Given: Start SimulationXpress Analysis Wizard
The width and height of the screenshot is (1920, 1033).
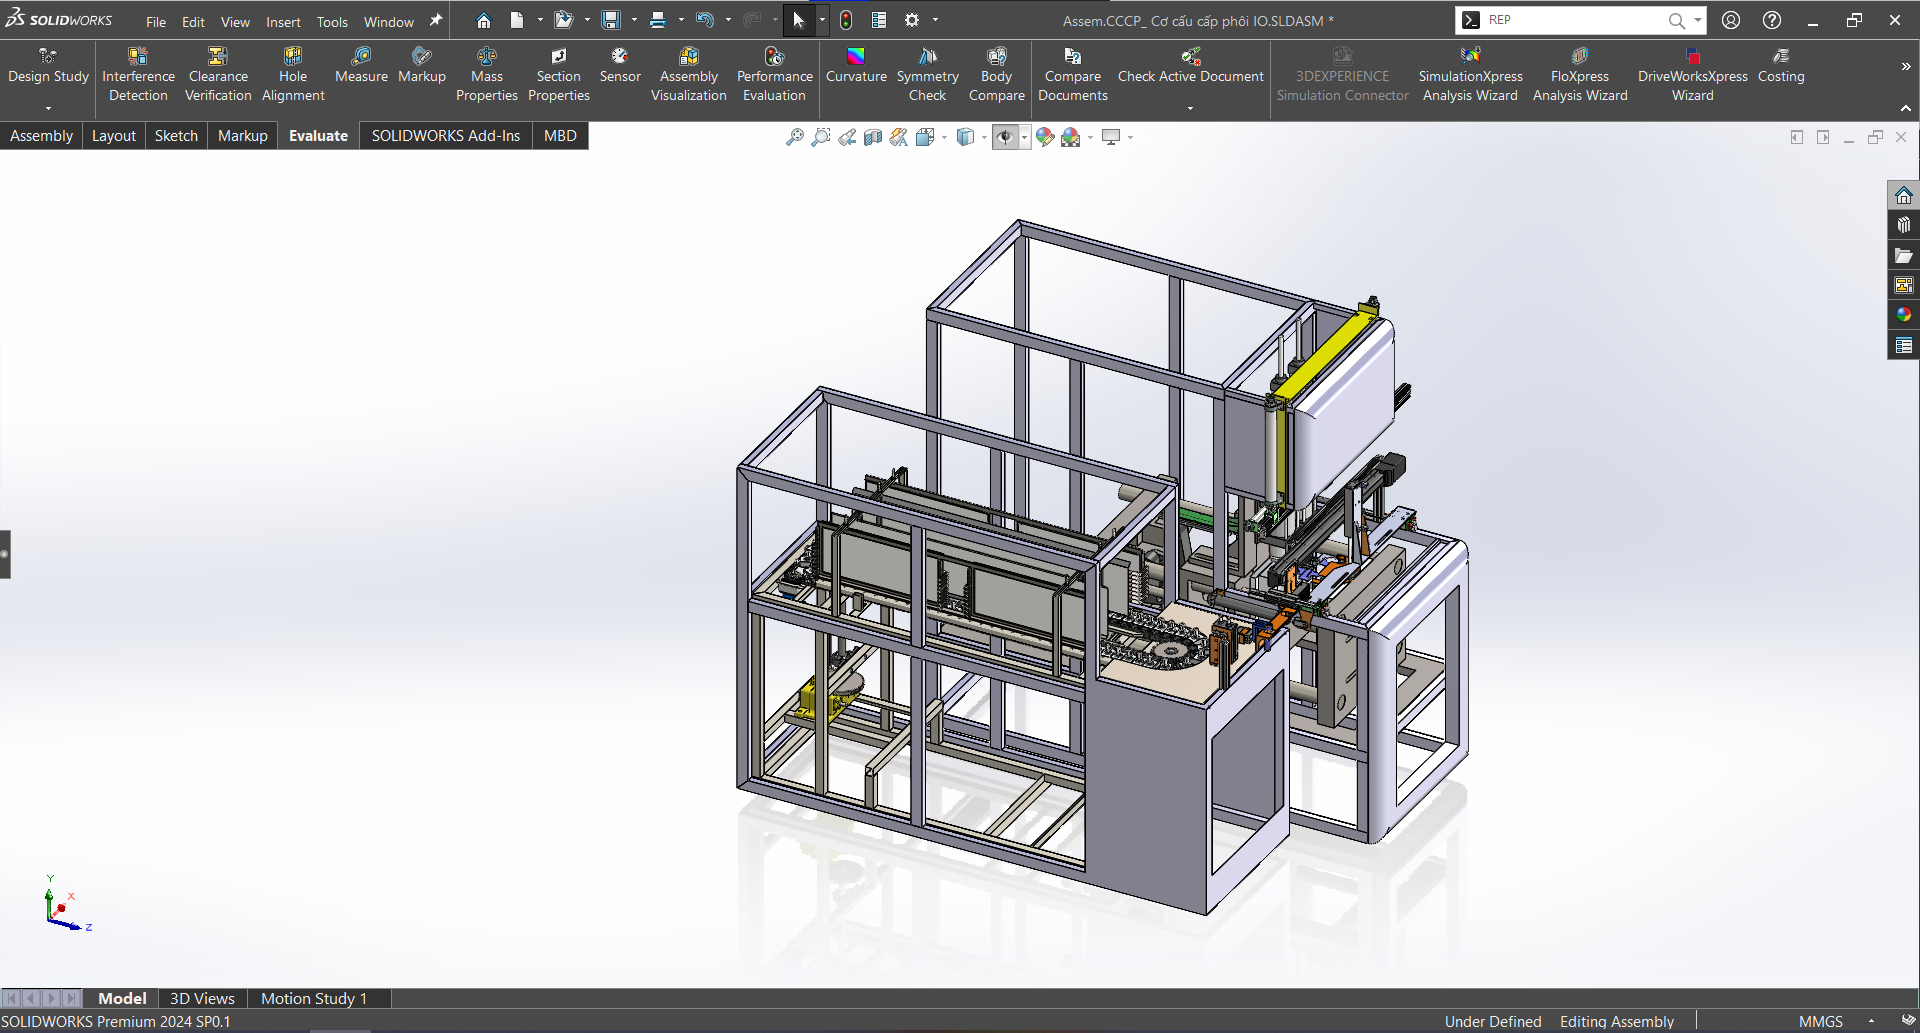Looking at the screenshot, I should point(1470,75).
